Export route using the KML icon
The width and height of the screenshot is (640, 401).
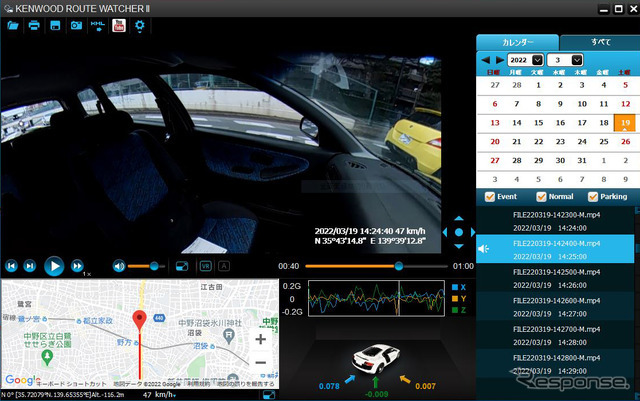click(98, 26)
